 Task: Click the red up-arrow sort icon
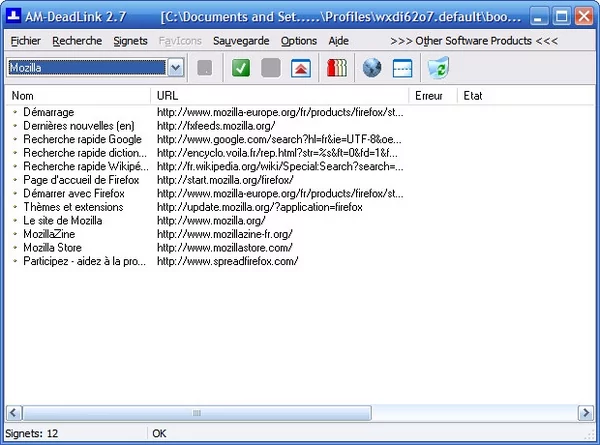click(300, 68)
